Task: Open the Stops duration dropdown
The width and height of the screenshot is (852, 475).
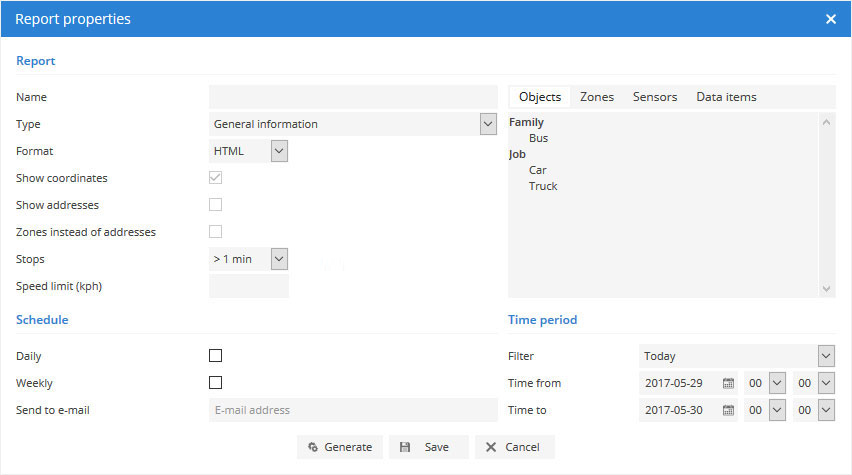Action: point(279,259)
